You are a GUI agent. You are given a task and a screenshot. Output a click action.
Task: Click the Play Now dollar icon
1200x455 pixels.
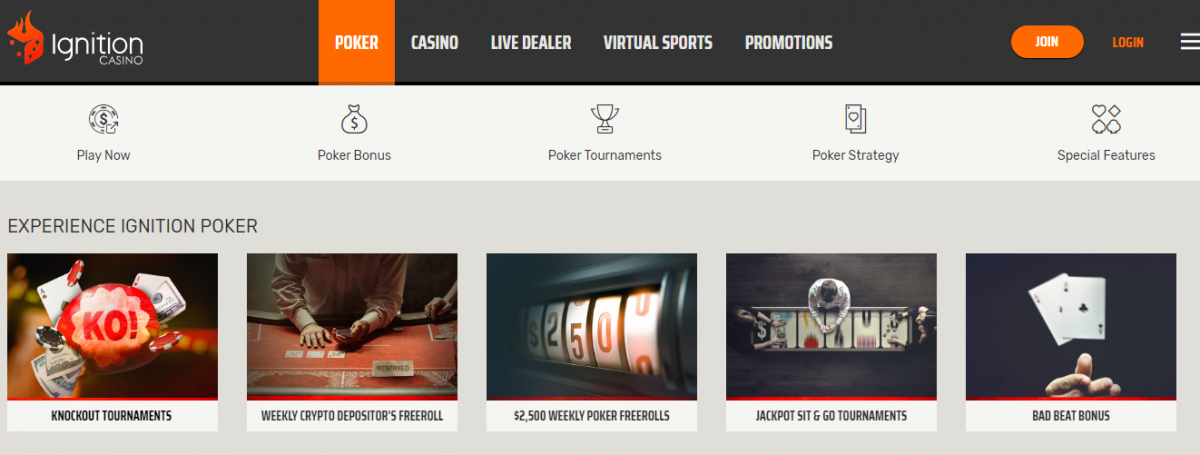(104, 119)
